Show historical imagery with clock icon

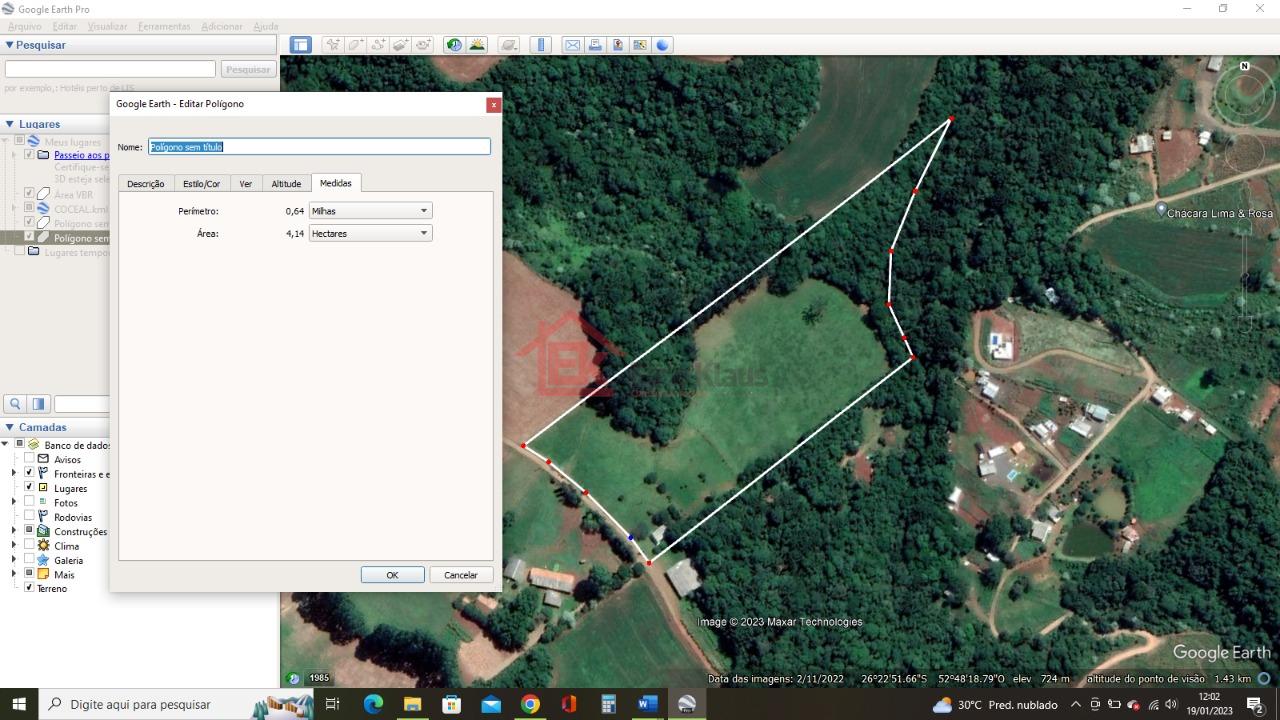click(x=455, y=45)
